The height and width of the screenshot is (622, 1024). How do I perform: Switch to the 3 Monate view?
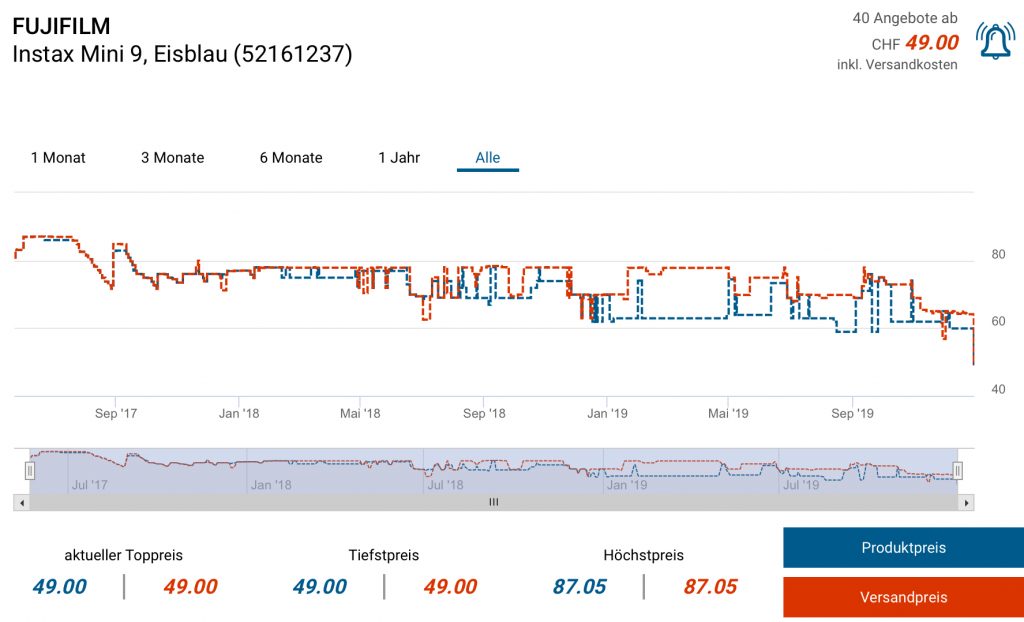[x=172, y=158]
